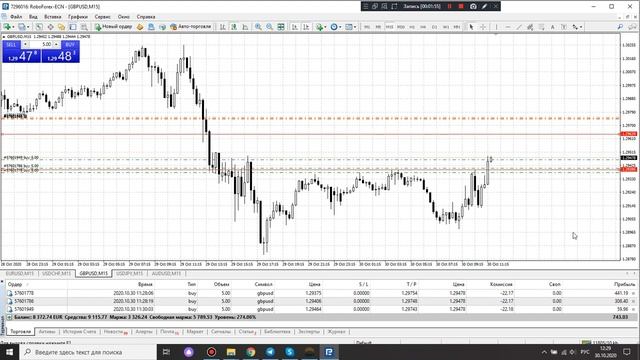The image size is (640, 360).
Task: Open the Profiles icon
Action: [21, 27]
